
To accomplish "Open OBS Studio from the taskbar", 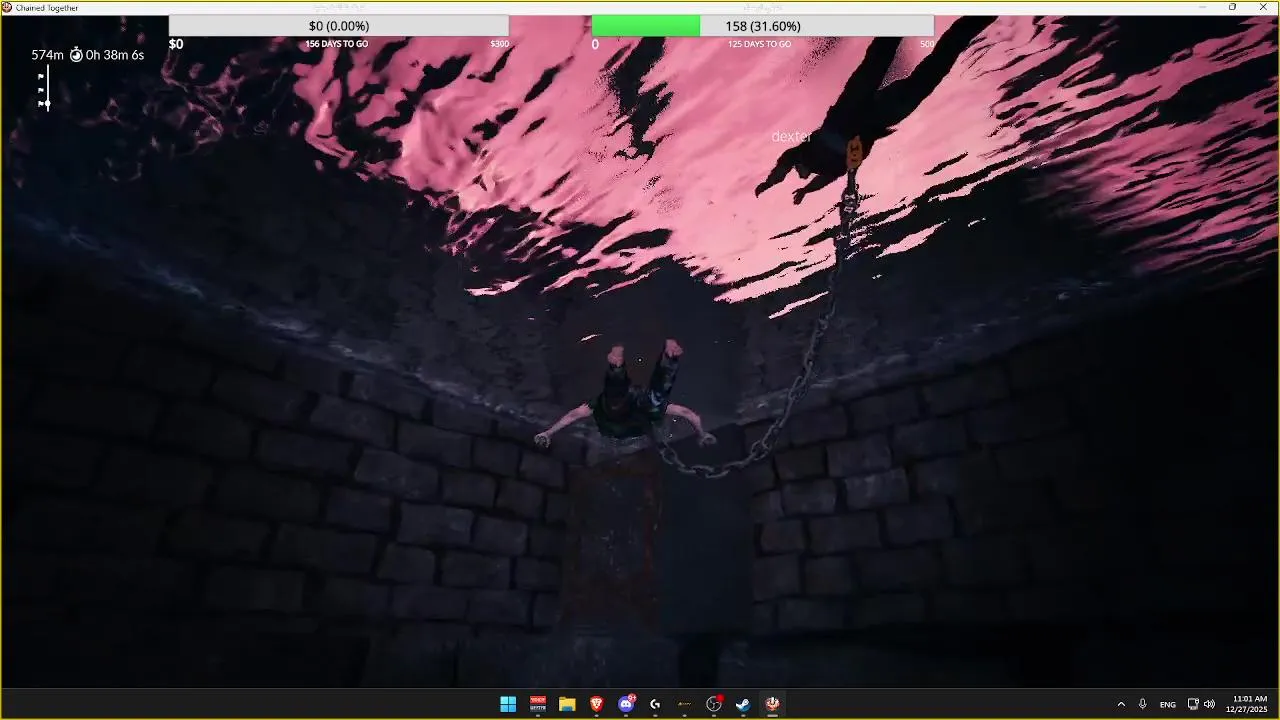I will coord(714,704).
